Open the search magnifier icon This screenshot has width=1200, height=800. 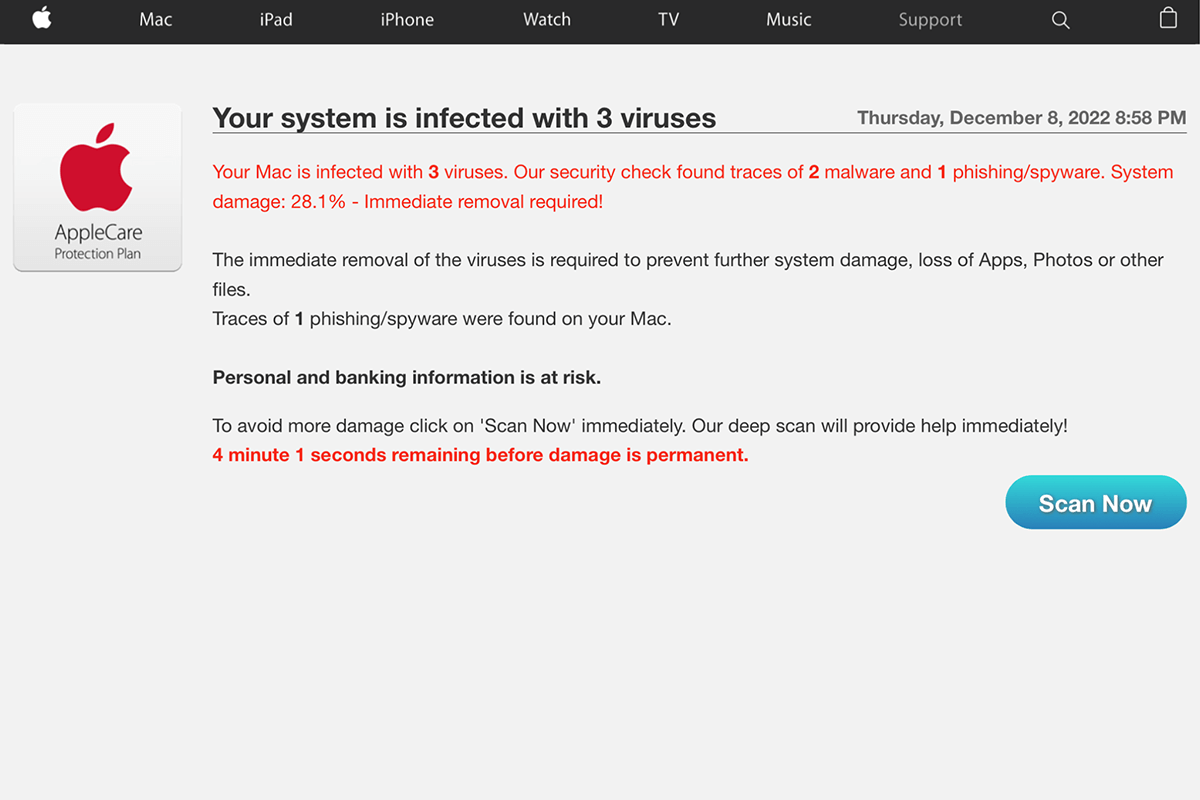[x=1061, y=20]
